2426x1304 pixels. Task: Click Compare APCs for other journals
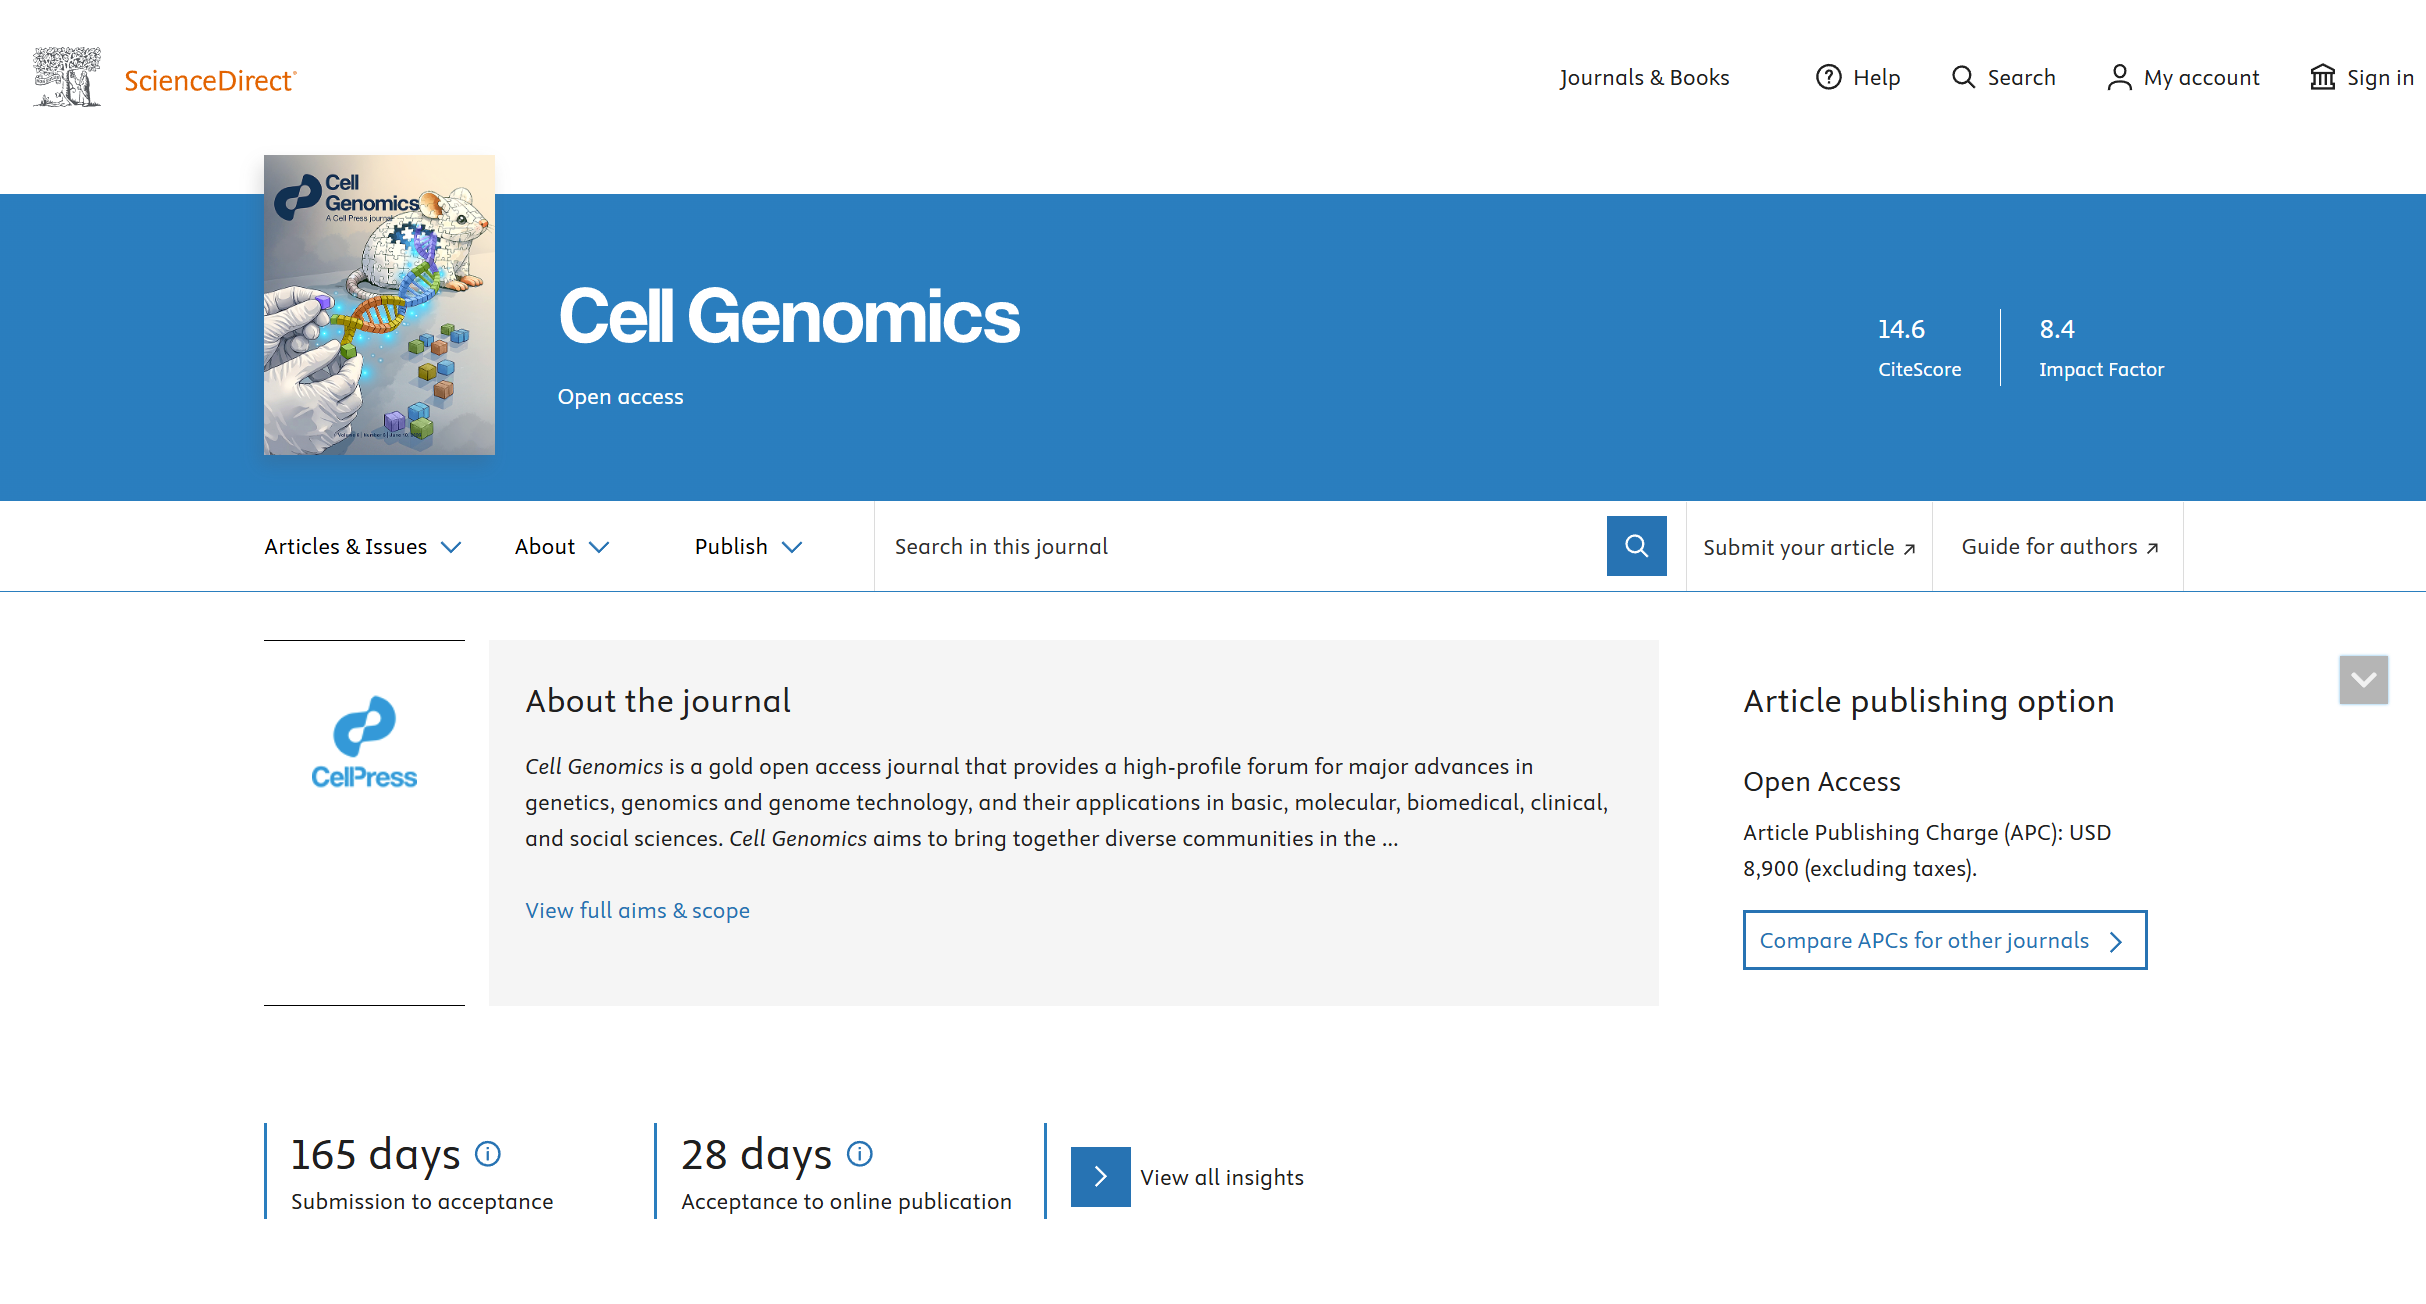(x=1945, y=940)
